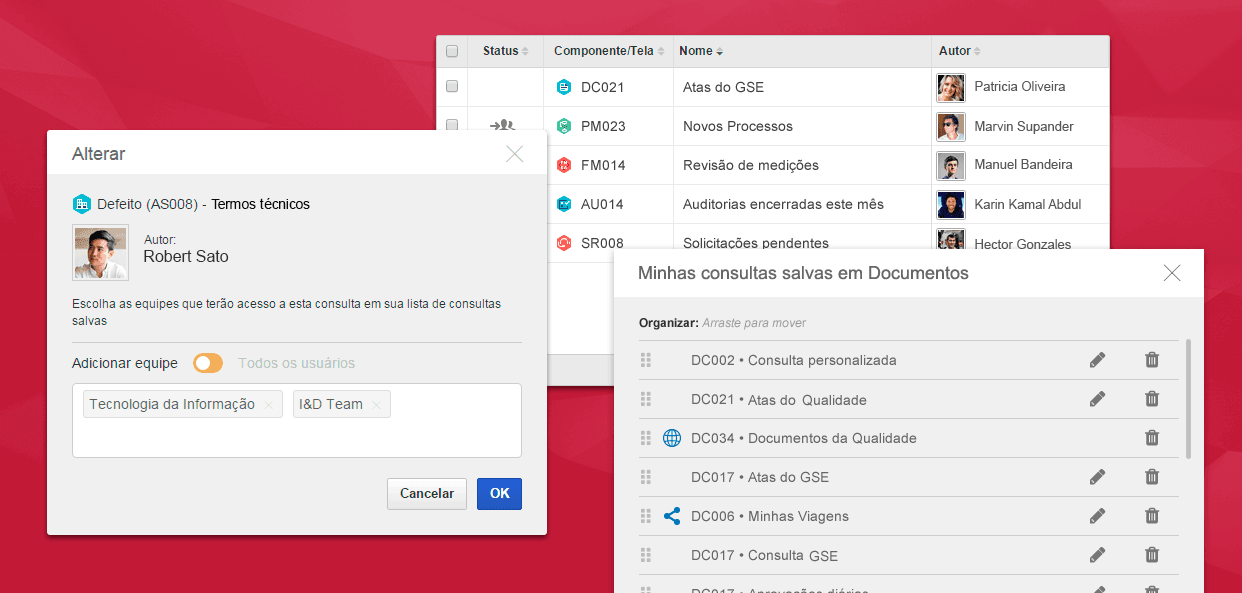Edit the DC017 Consulta GSE entry
The height and width of the screenshot is (593, 1242).
pos(1098,555)
